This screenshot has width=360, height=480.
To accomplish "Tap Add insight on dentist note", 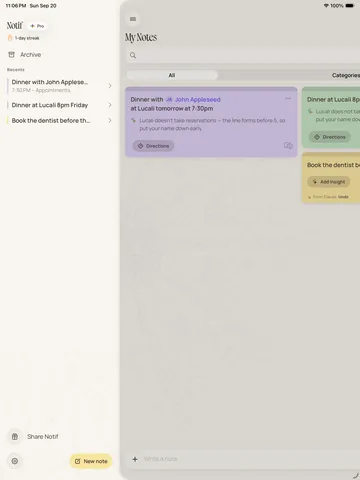I will coord(329,182).
